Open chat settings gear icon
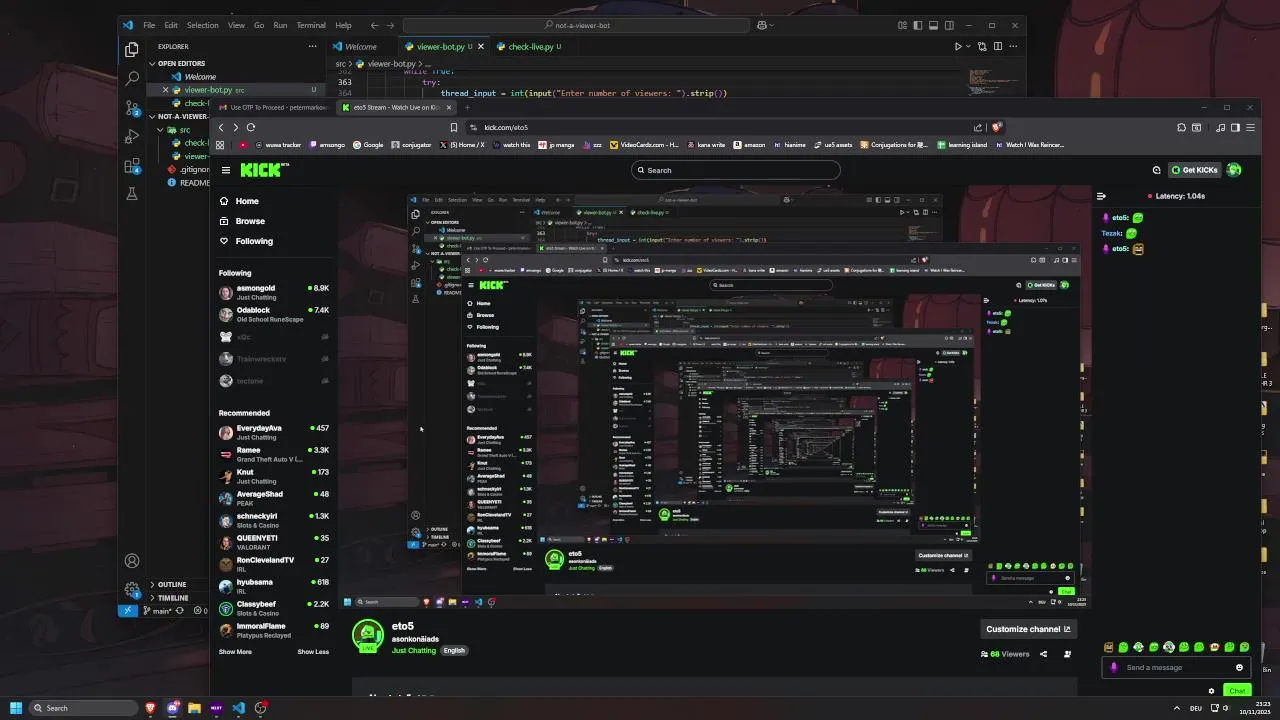1280x720 pixels. click(x=1212, y=691)
